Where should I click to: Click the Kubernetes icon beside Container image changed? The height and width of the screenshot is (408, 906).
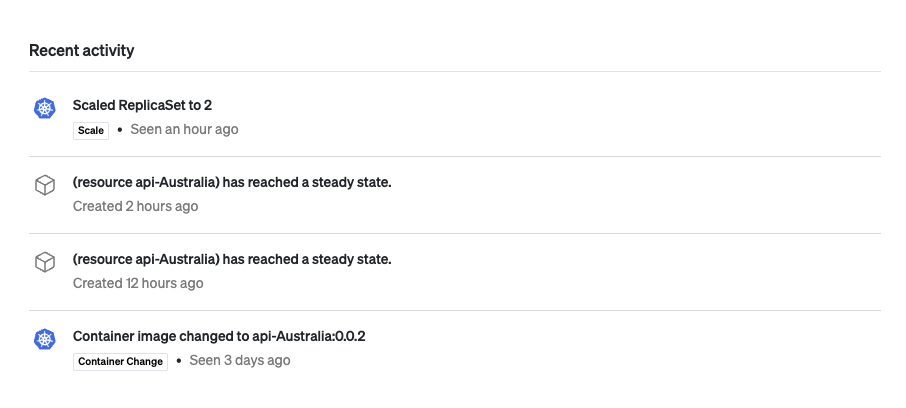pos(44,339)
